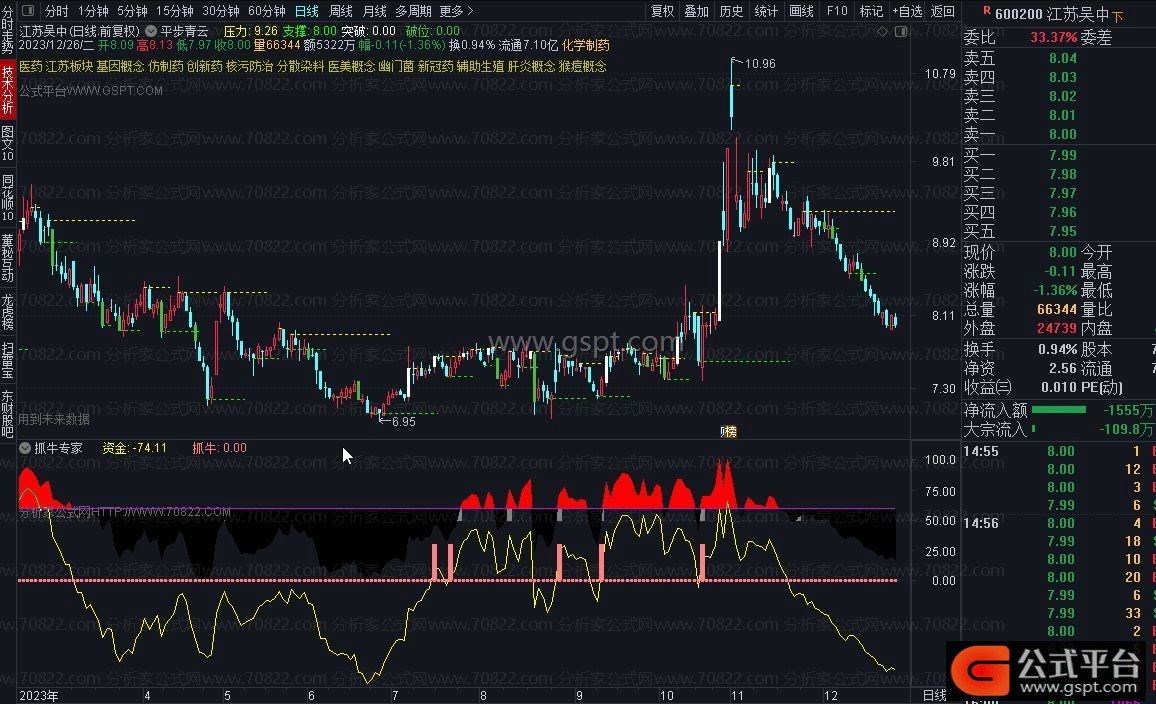Open the 扫雷宝 sidebar tab
The width and height of the screenshot is (1156, 704).
(x=7, y=360)
